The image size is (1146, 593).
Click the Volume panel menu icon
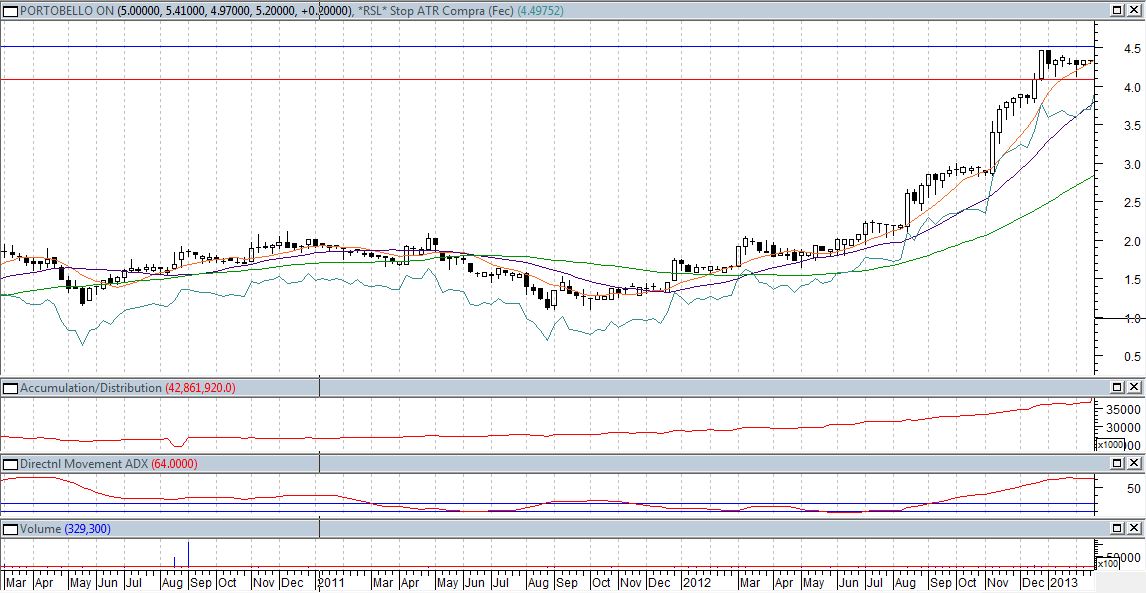9,527
